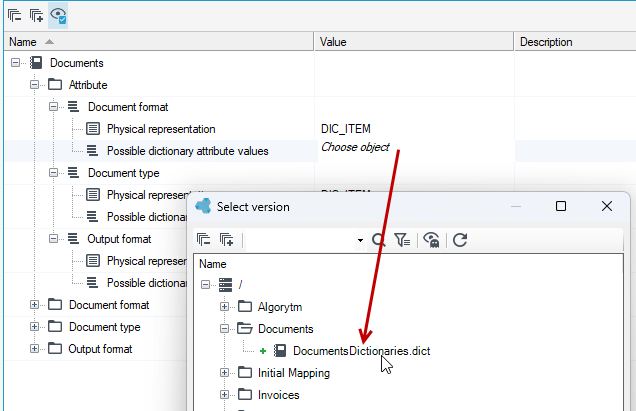Collapse the Attribute folder node
The width and height of the screenshot is (636, 411).
[34, 85]
